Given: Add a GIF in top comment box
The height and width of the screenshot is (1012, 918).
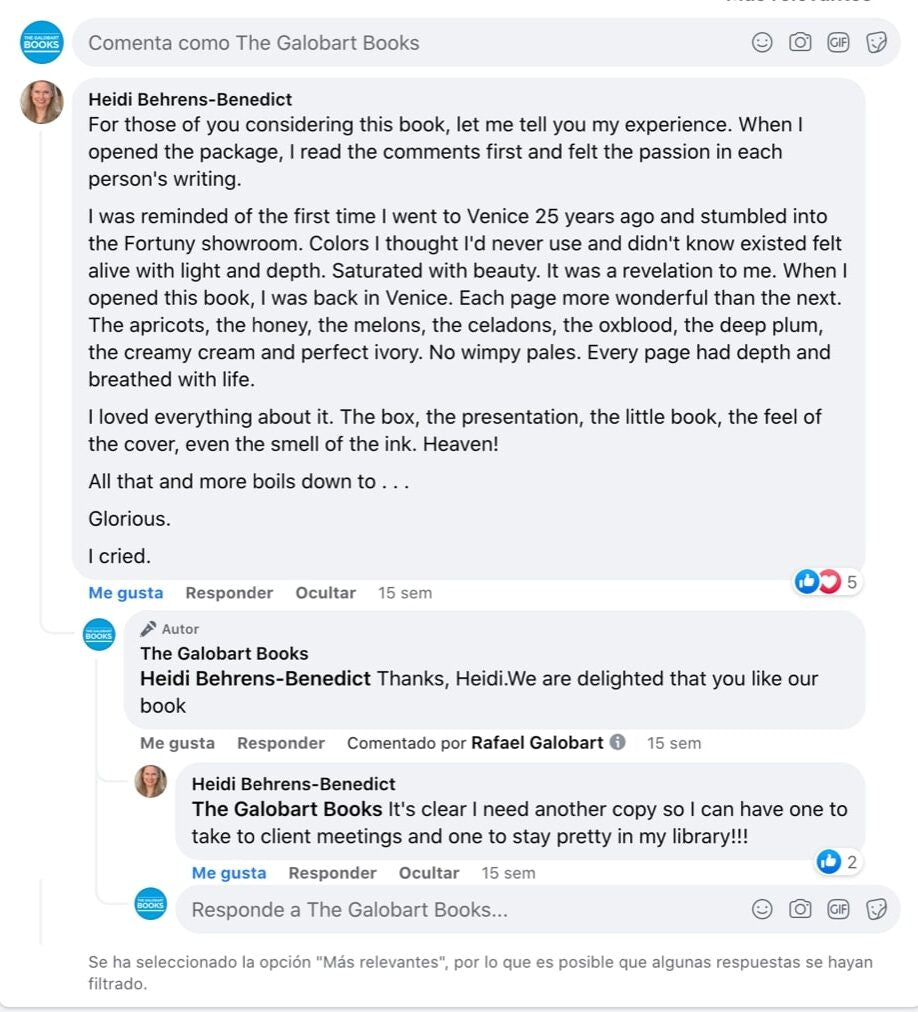Looking at the screenshot, I should coord(838,43).
